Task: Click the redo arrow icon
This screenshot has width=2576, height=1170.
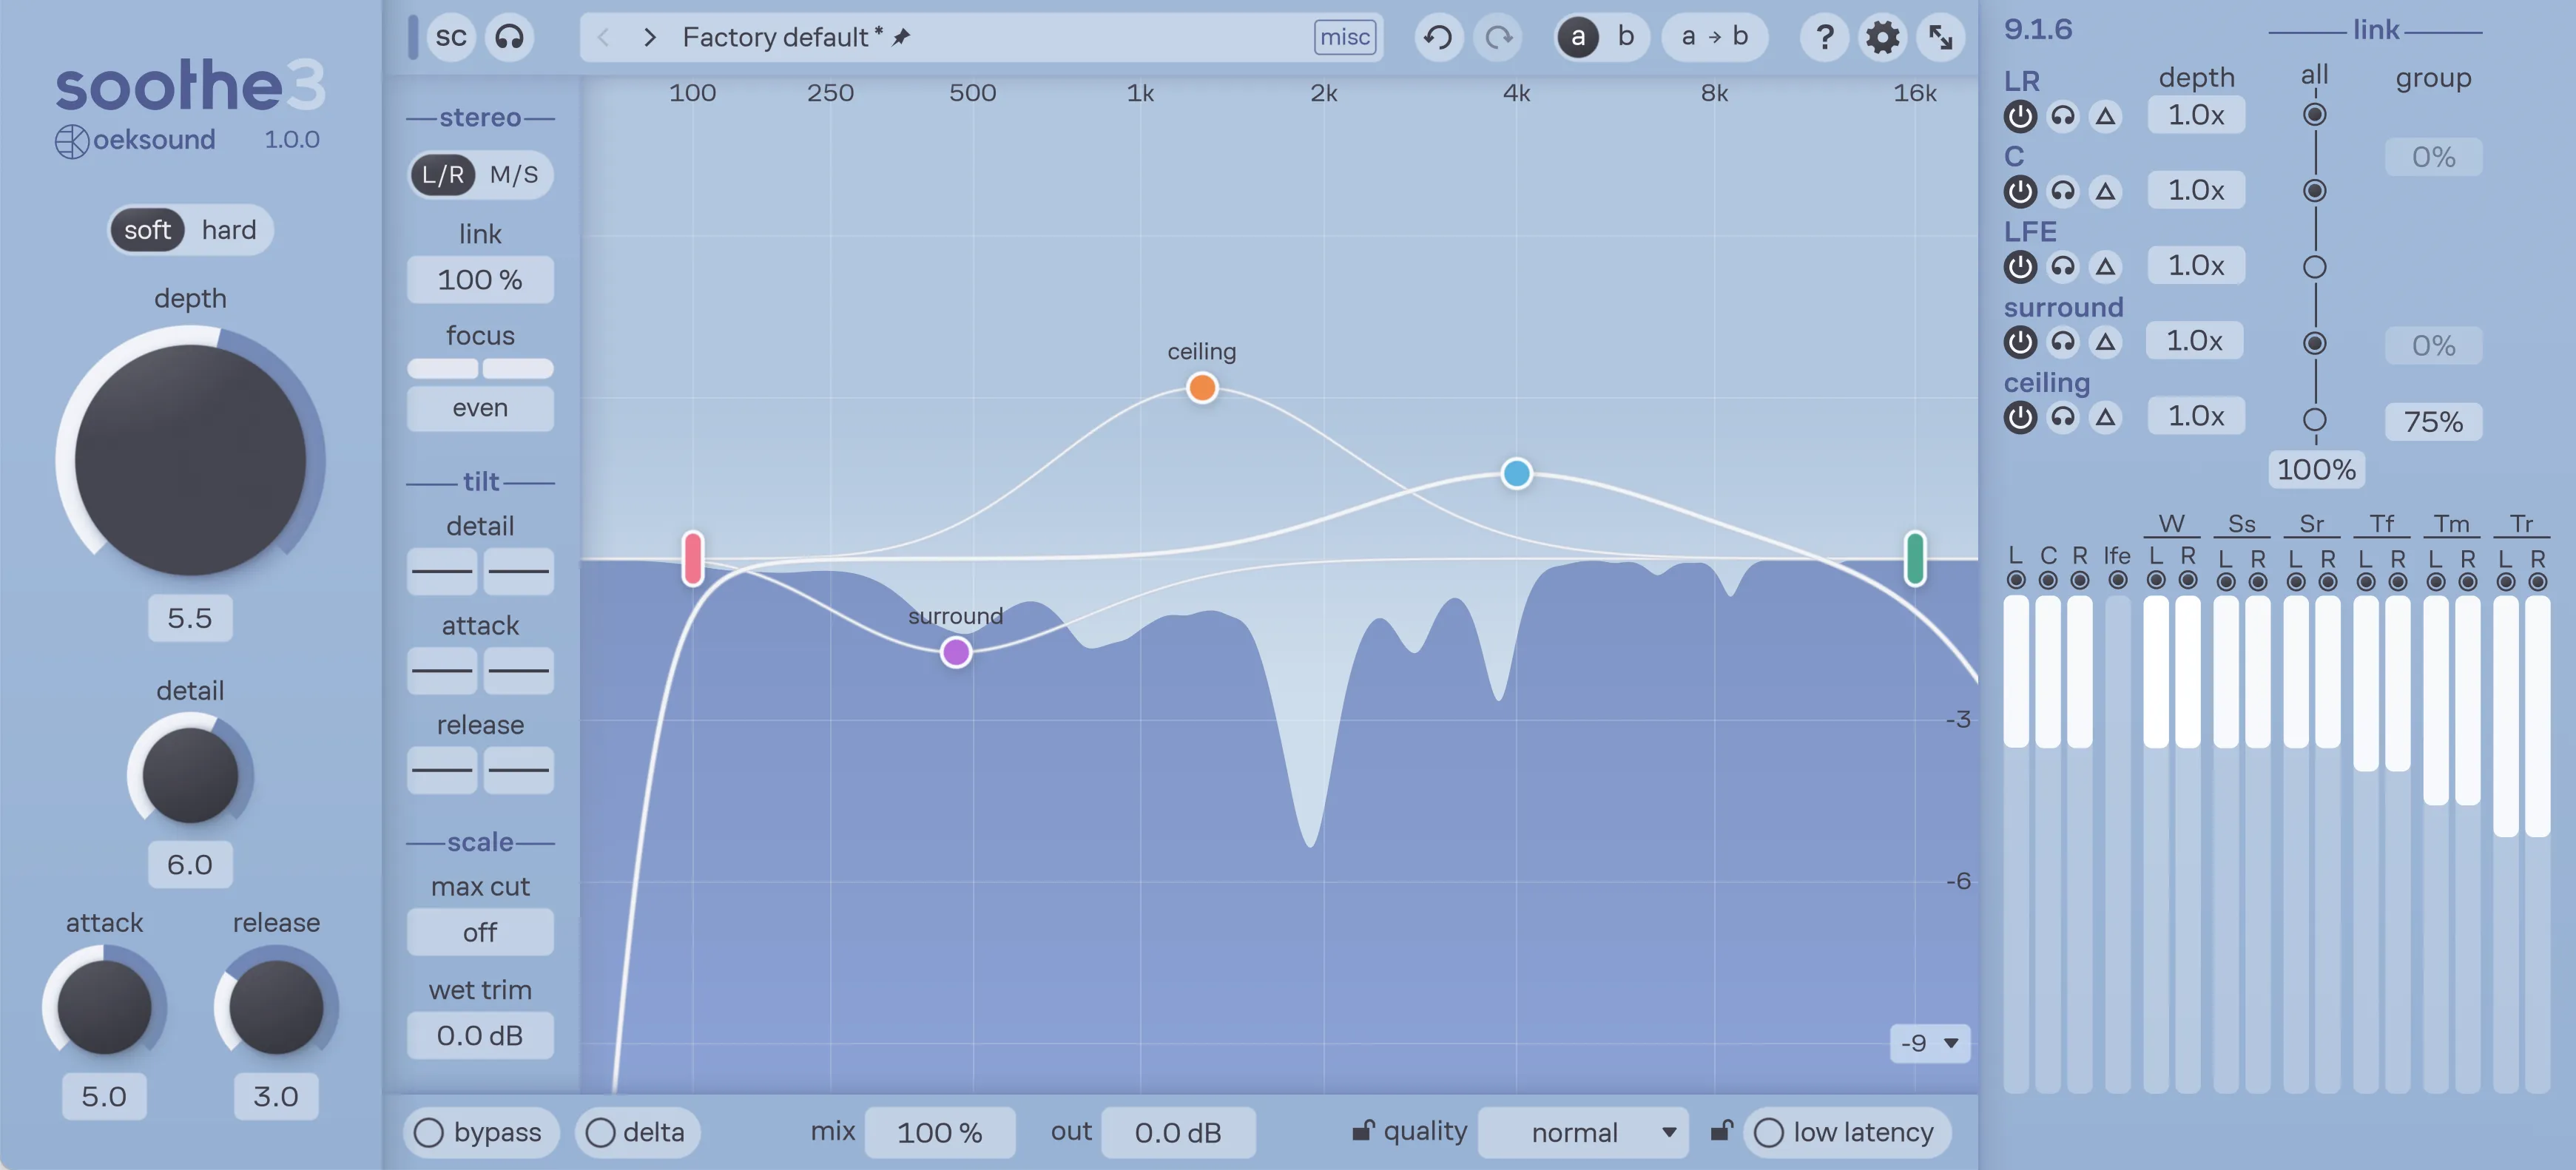Action: 1498,37
